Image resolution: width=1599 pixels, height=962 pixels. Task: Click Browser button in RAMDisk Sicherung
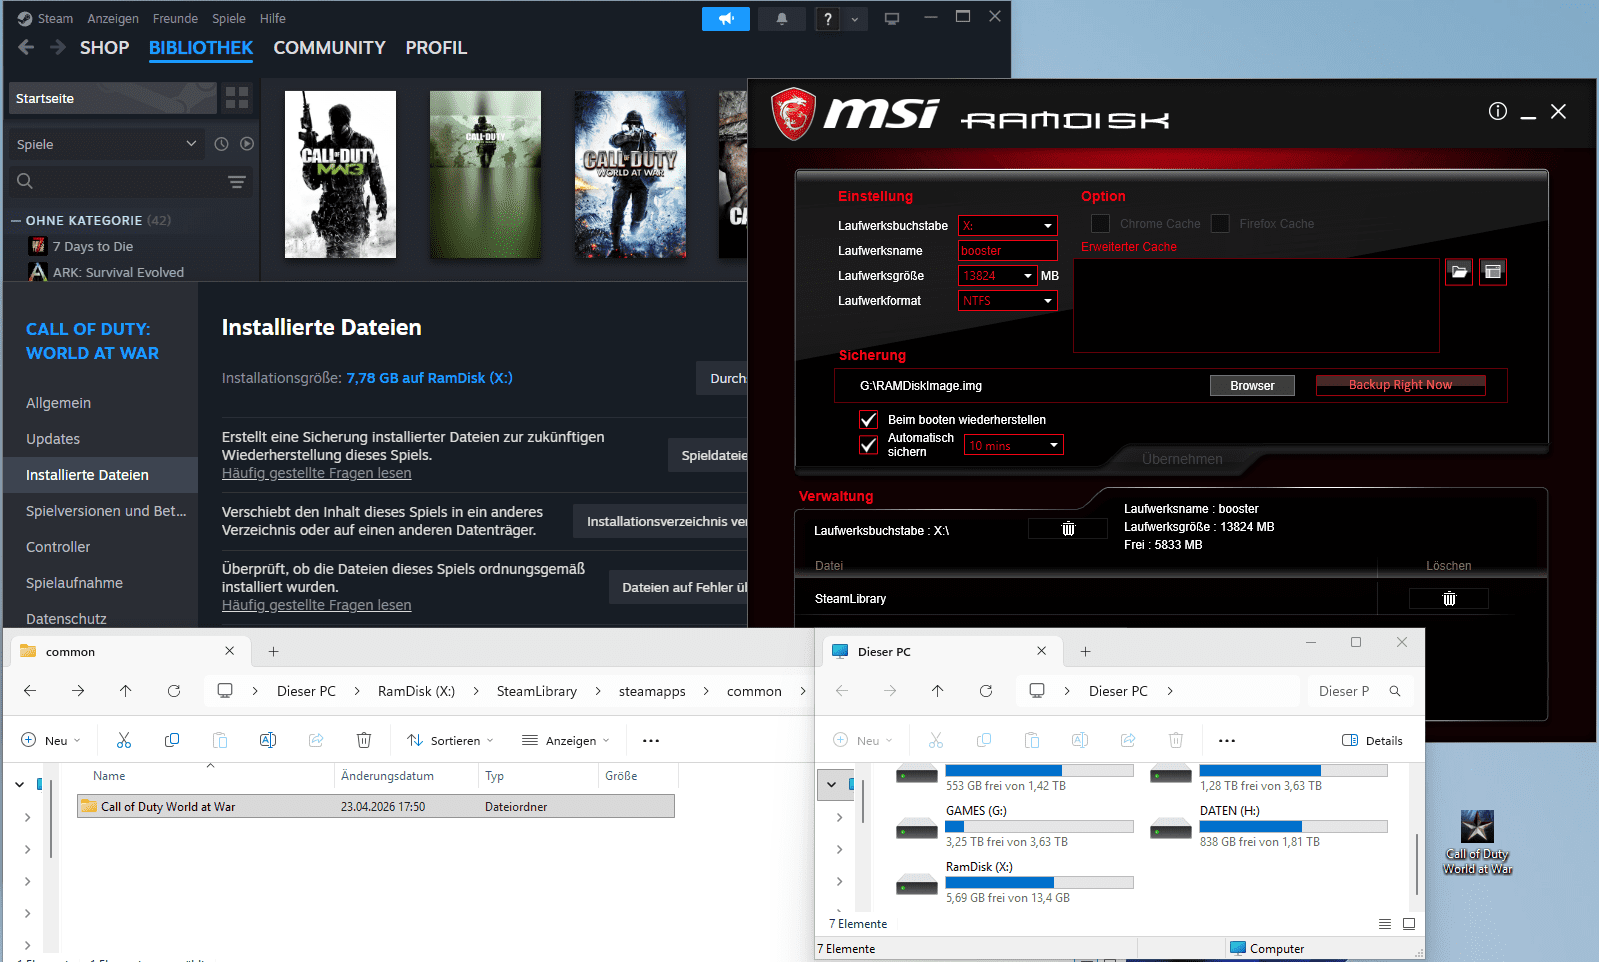[x=1252, y=386]
